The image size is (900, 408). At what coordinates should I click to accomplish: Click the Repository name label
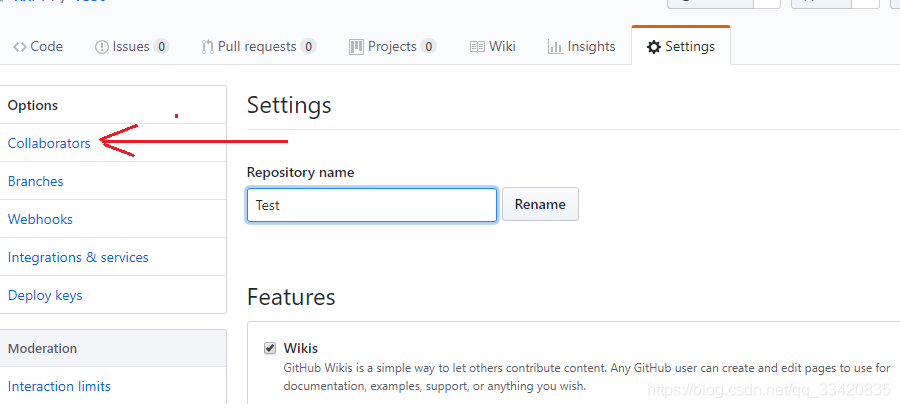pos(300,172)
